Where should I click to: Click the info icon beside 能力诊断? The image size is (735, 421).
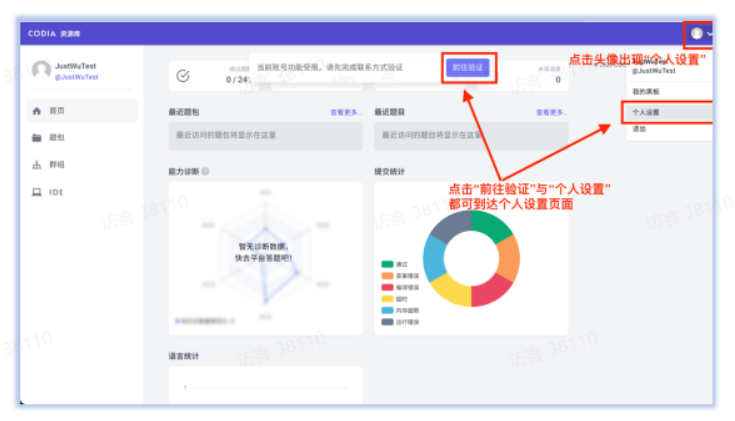205,171
